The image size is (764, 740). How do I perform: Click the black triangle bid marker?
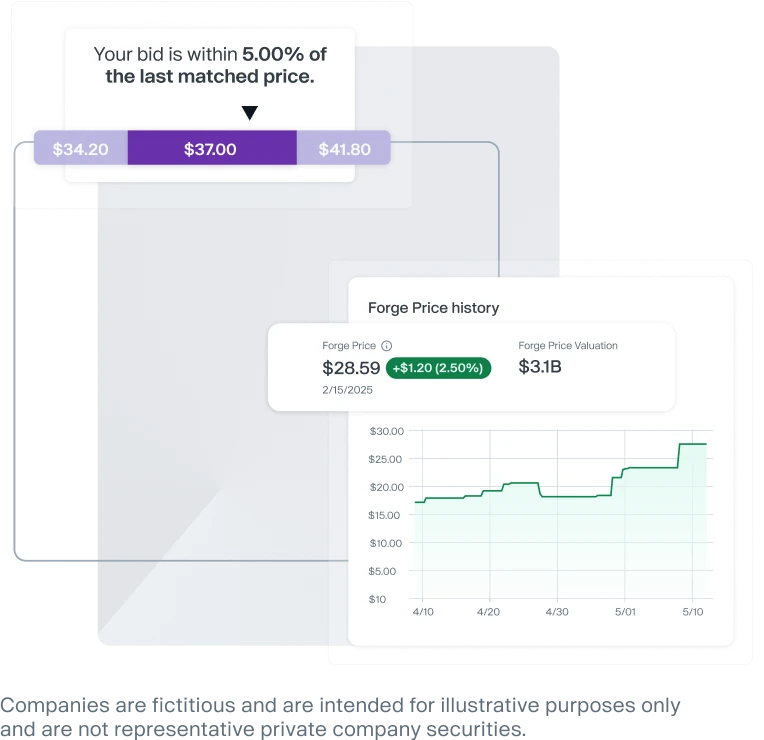click(249, 113)
